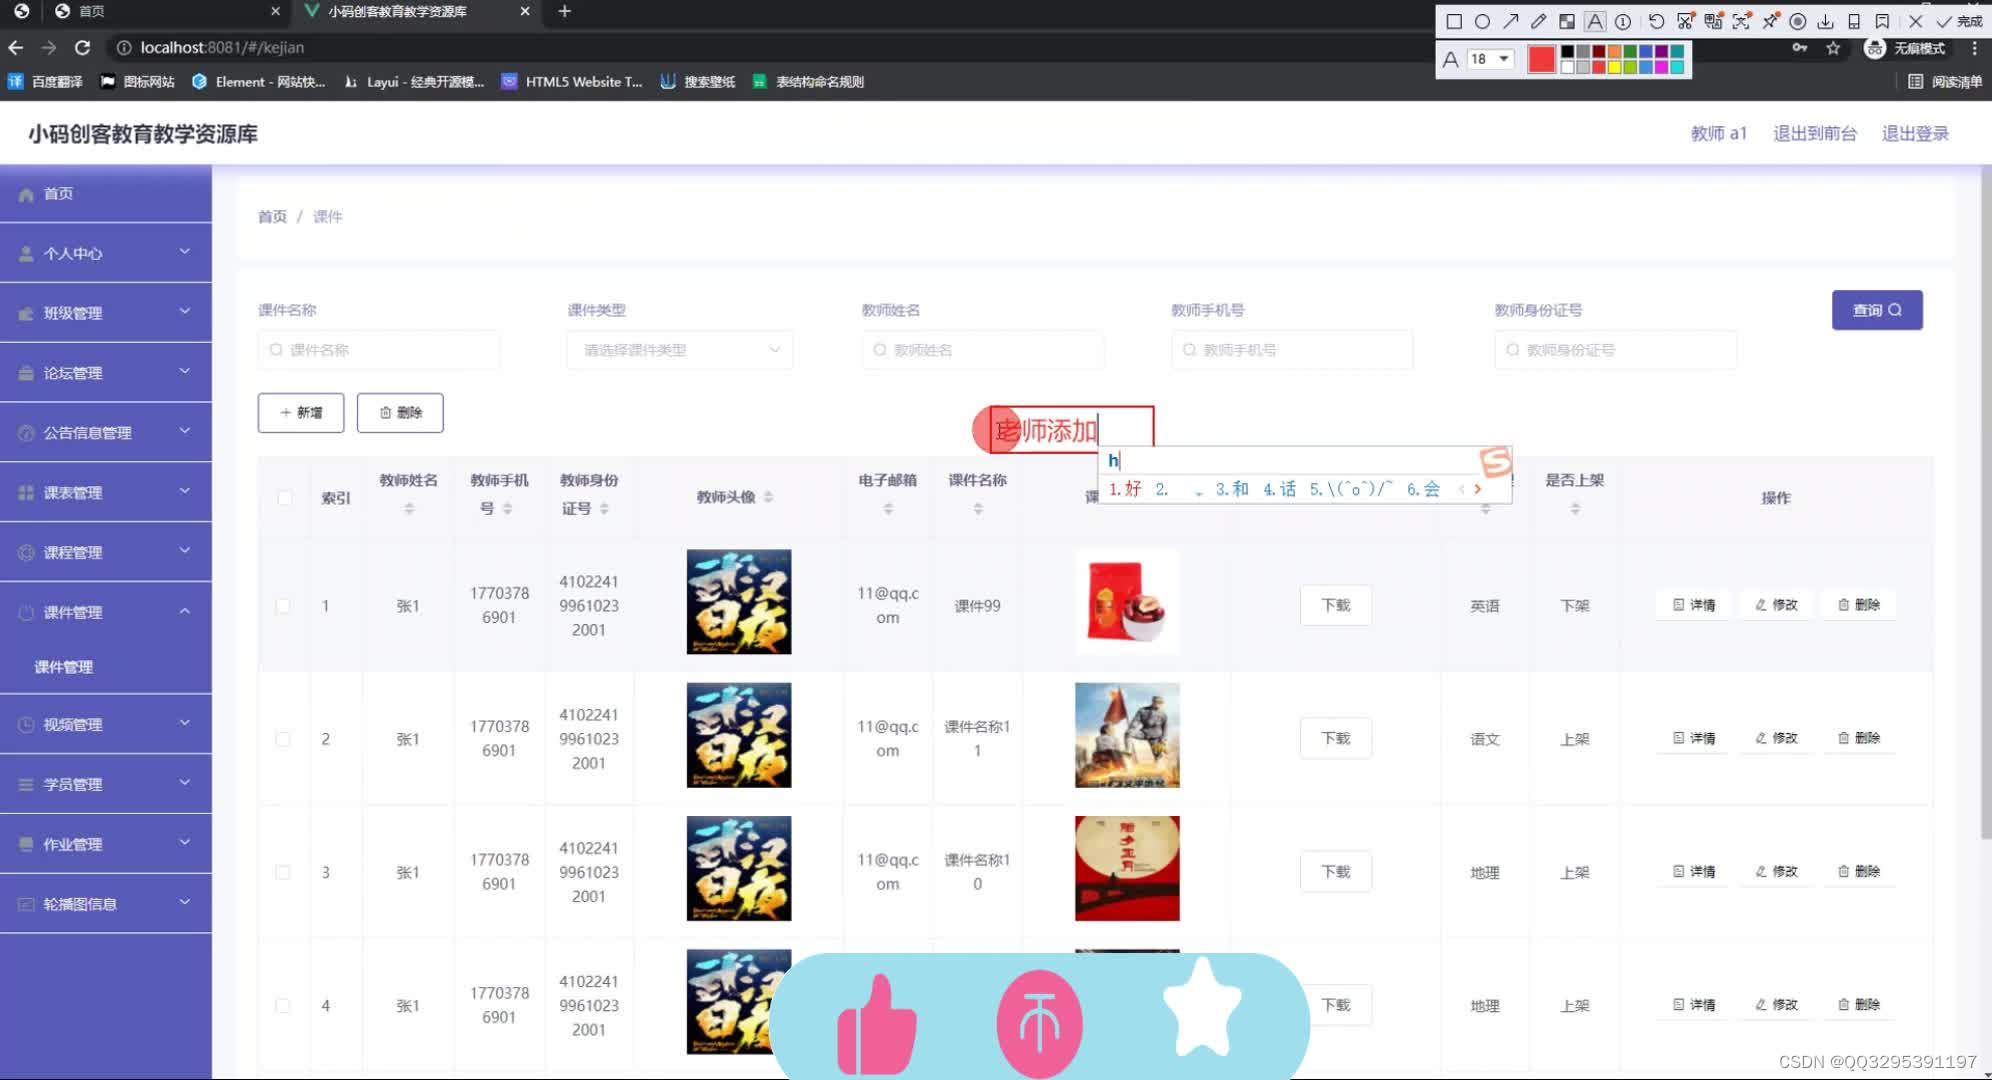Check the row 4 checkbox

click(283, 1006)
